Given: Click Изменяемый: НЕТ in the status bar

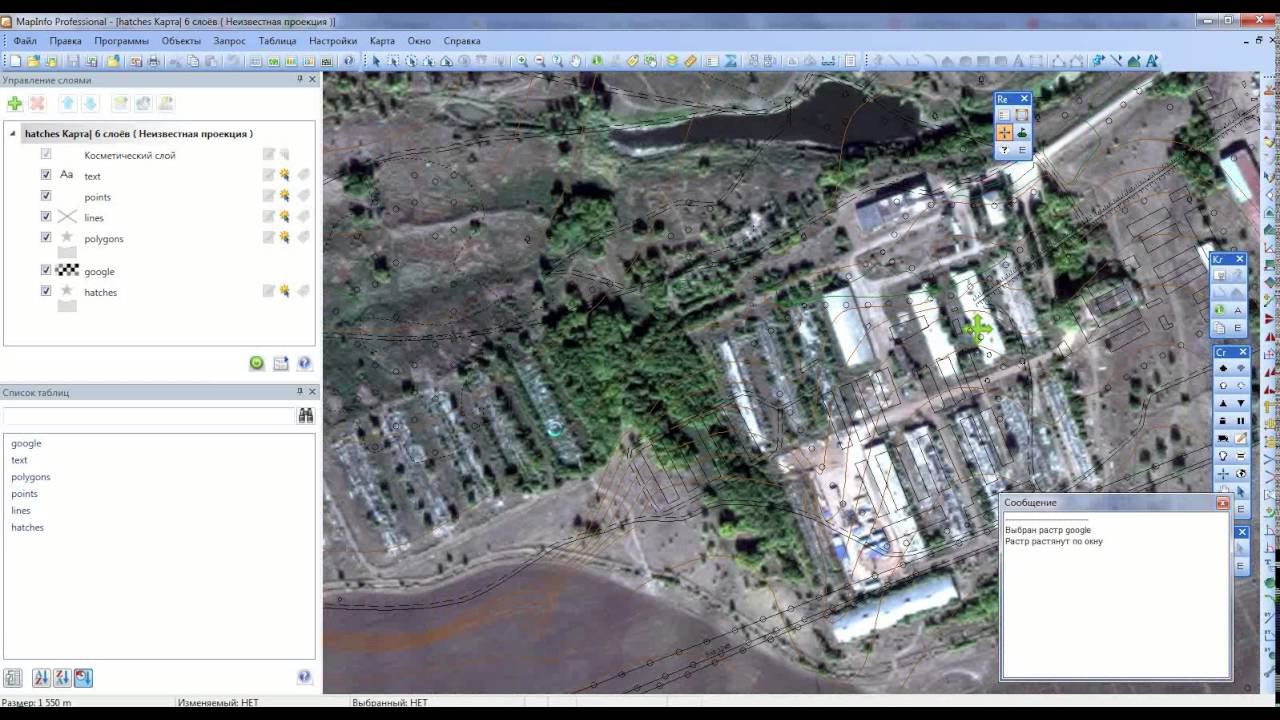Looking at the screenshot, I should pyautogui.click(x=218, y=703).
